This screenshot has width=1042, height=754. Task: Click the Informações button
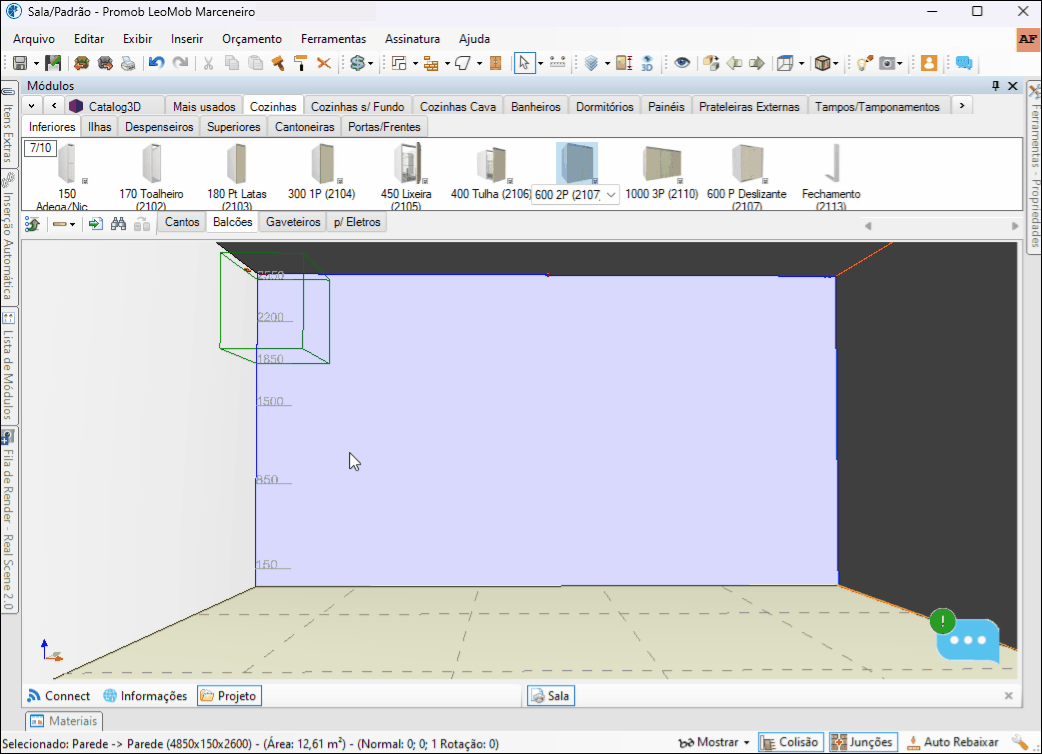pos(146,696)
